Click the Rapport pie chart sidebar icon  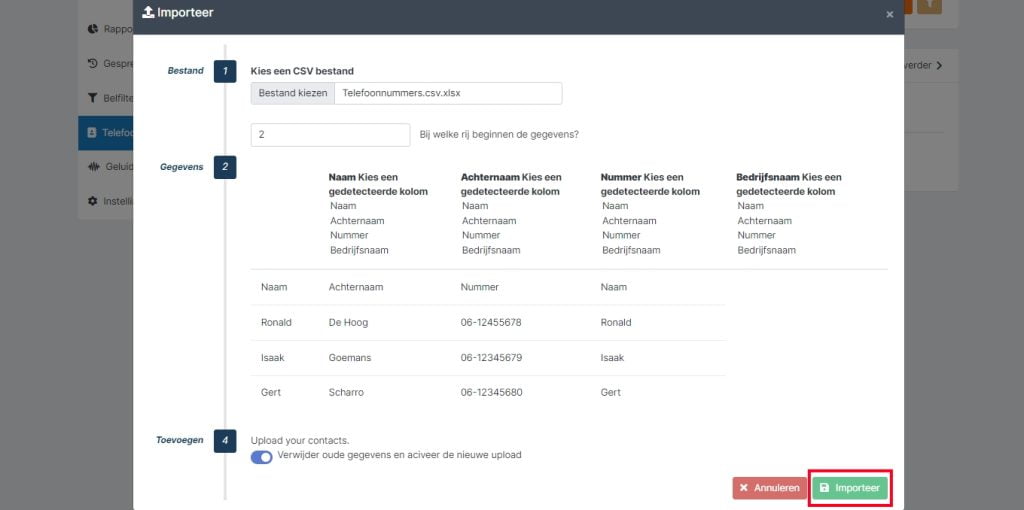coord(93,29)
